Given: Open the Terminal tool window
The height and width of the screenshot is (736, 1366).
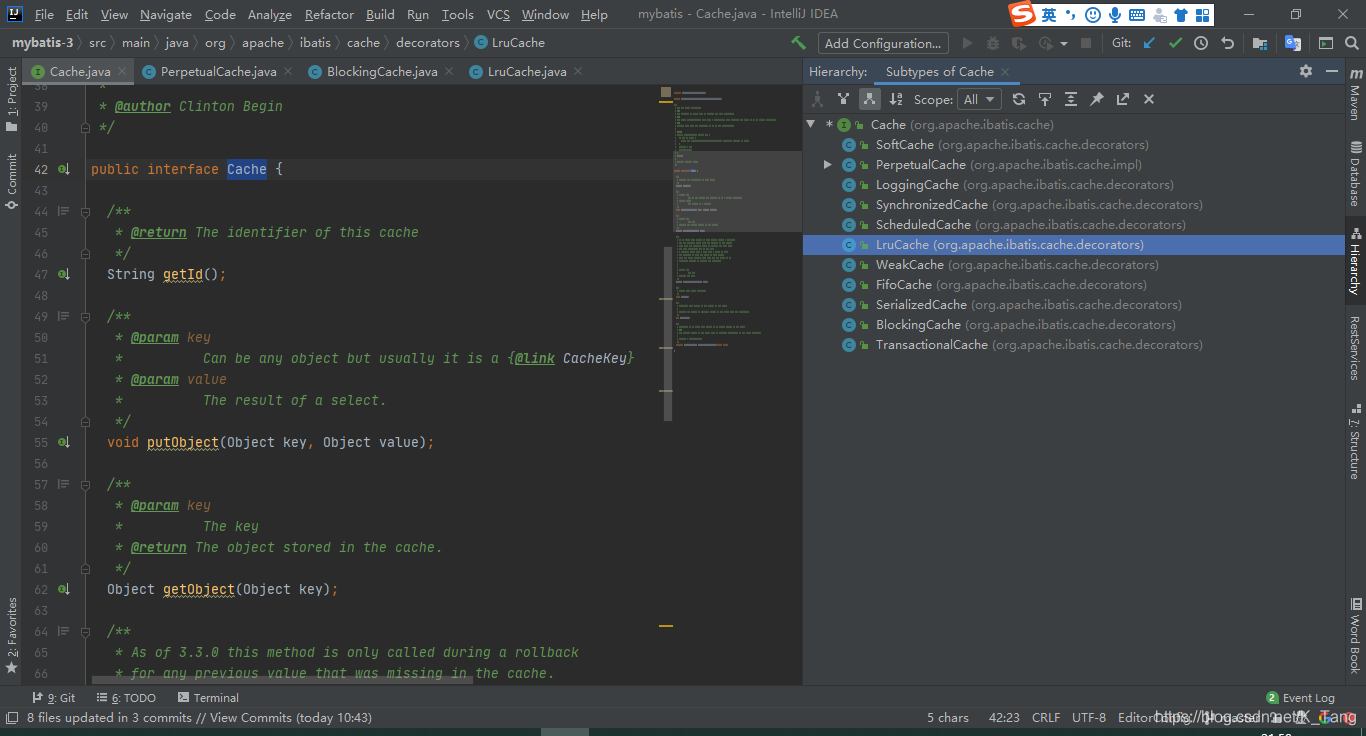Looking at the screenshot, I should pyautogui.click(x=208, y=698).
